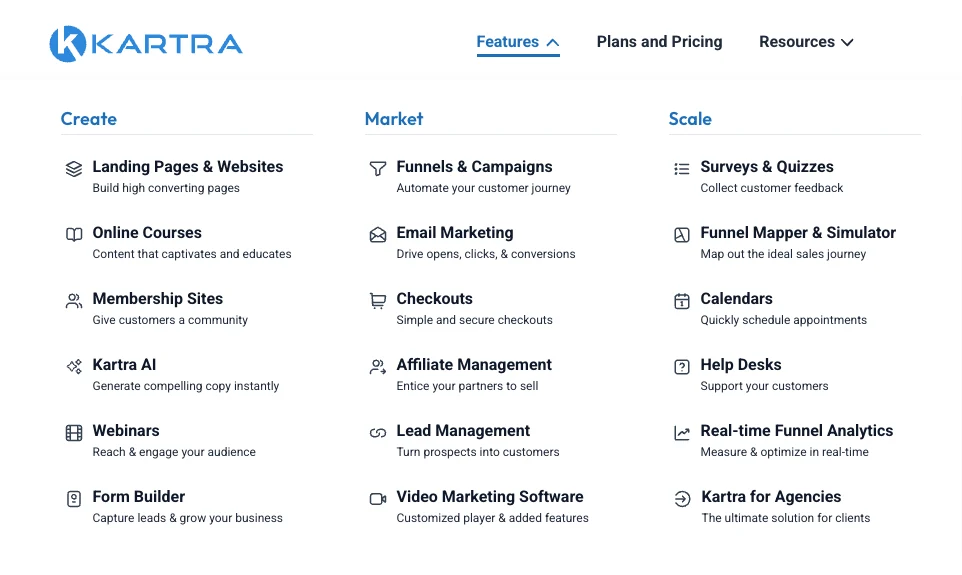Open Plans and Pricing page
The width and height of the screenshot is (962, 575).
tap(660, 42)
